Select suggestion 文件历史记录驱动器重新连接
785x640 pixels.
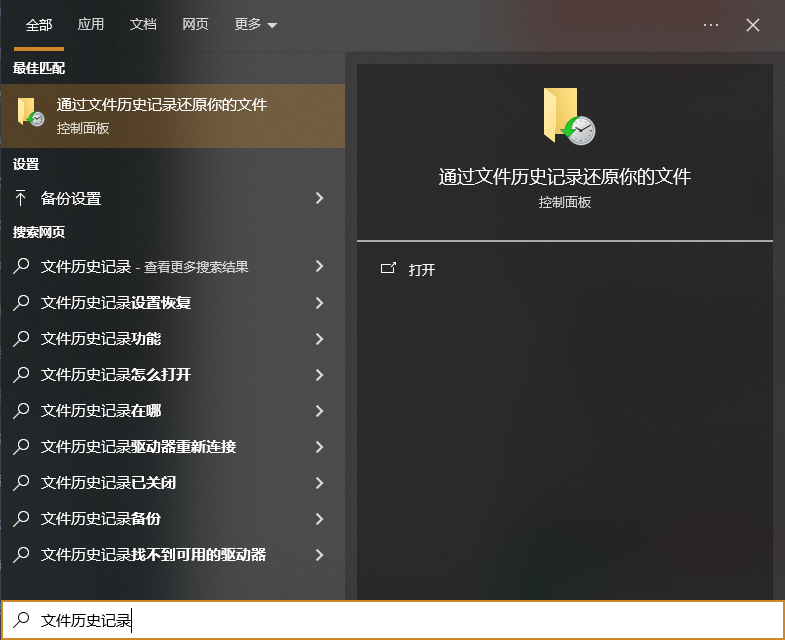(173, 447)
